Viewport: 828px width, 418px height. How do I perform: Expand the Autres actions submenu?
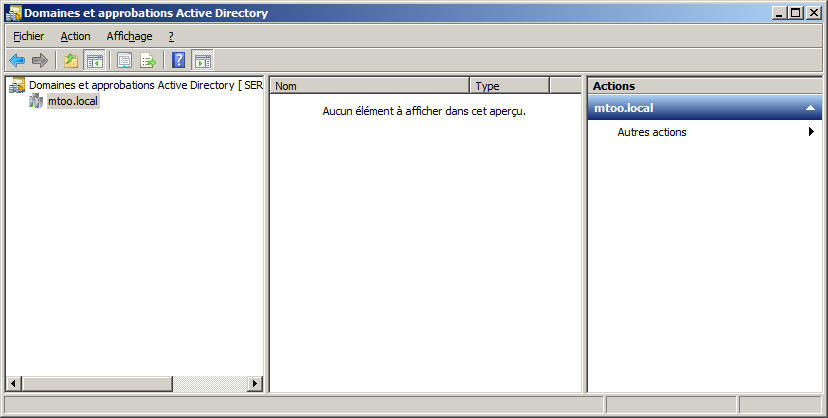811,132
